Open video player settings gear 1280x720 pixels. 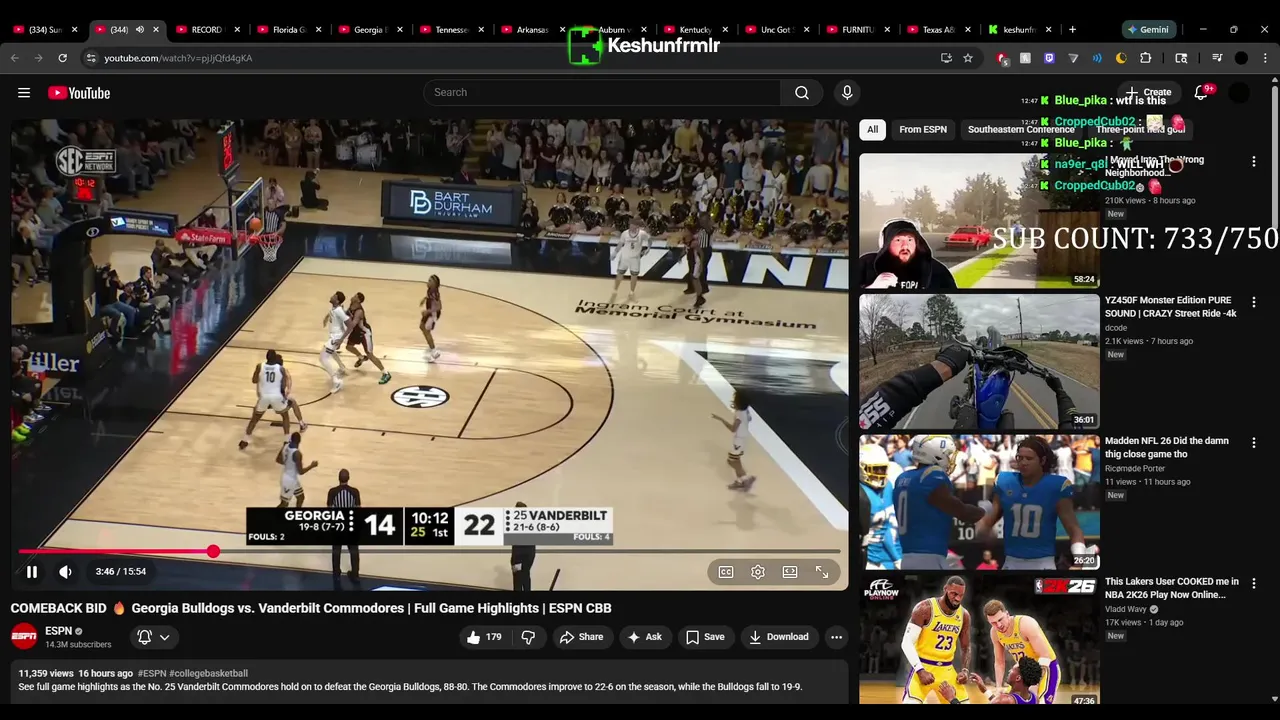tap(758, 572)
